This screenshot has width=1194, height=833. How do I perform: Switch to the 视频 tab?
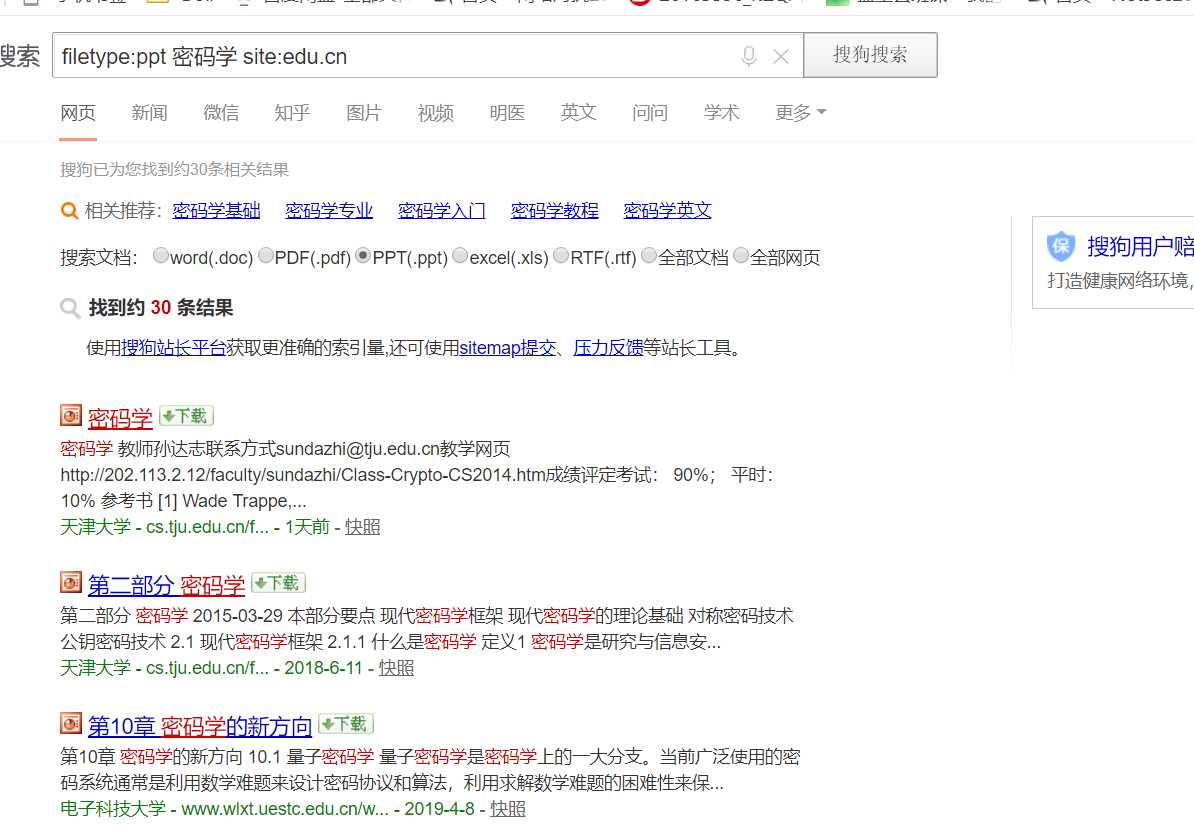pos(436,113)
